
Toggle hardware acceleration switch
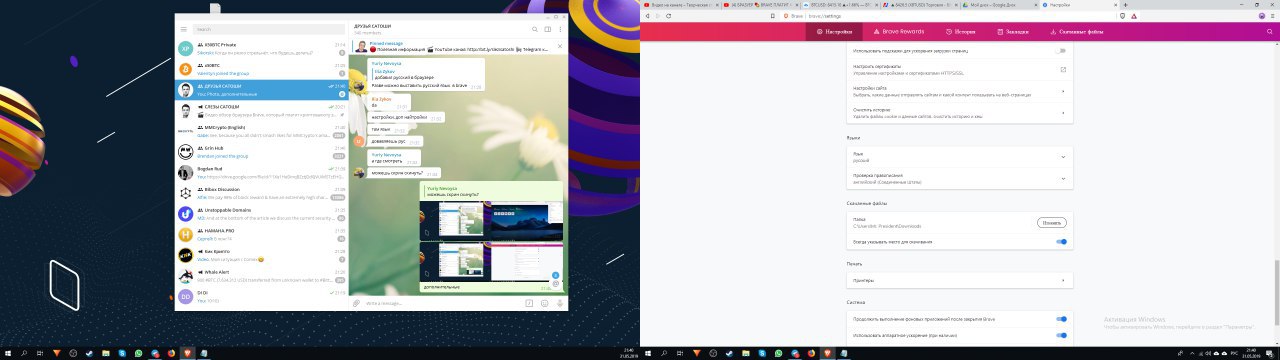point(1061,335)
